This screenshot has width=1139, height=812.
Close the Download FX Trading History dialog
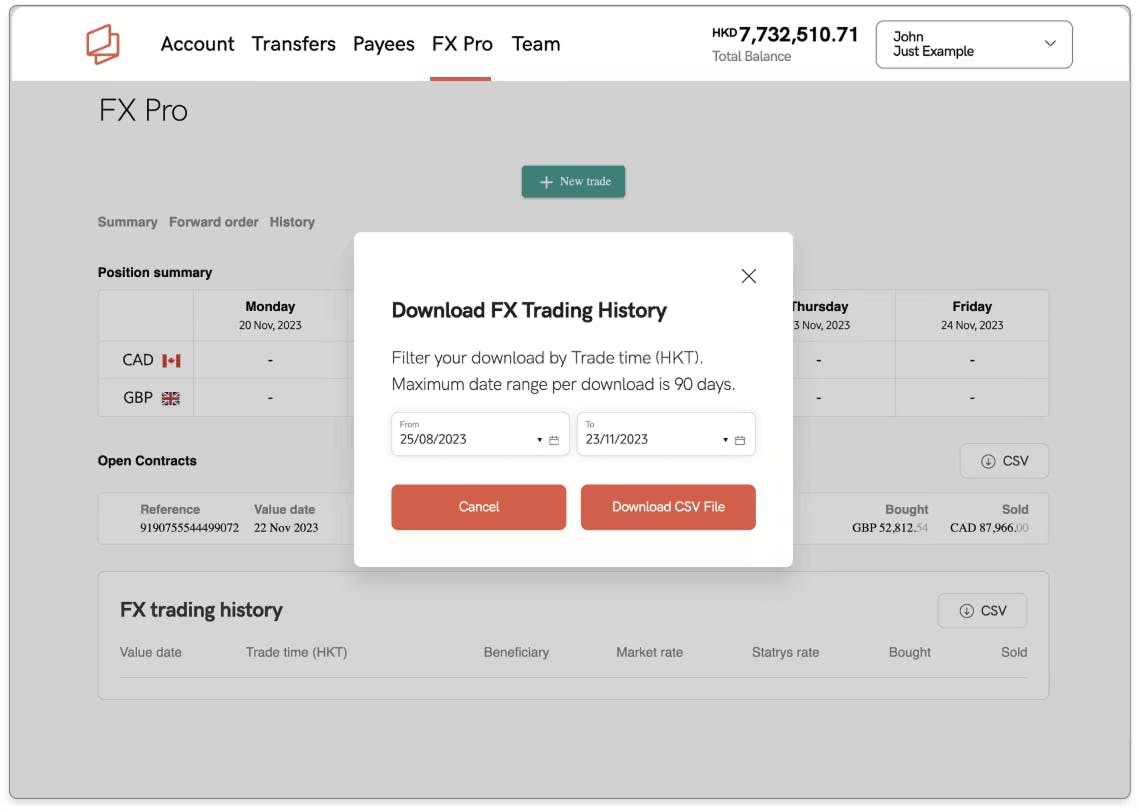(x=748, y=276)
